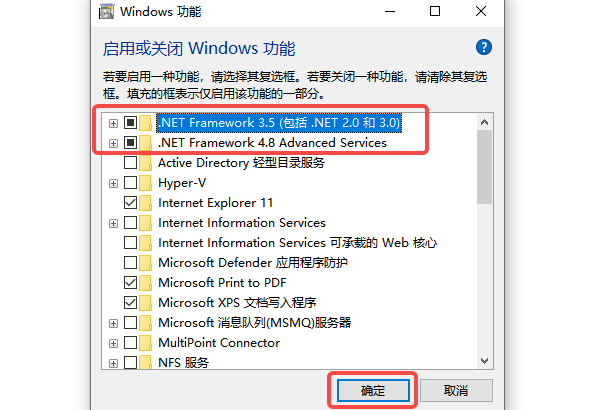Expand the Microsoft 消息队列(MSMQ)服务器 node
This screenshot has height=410, width=600.
pos(113,323)
